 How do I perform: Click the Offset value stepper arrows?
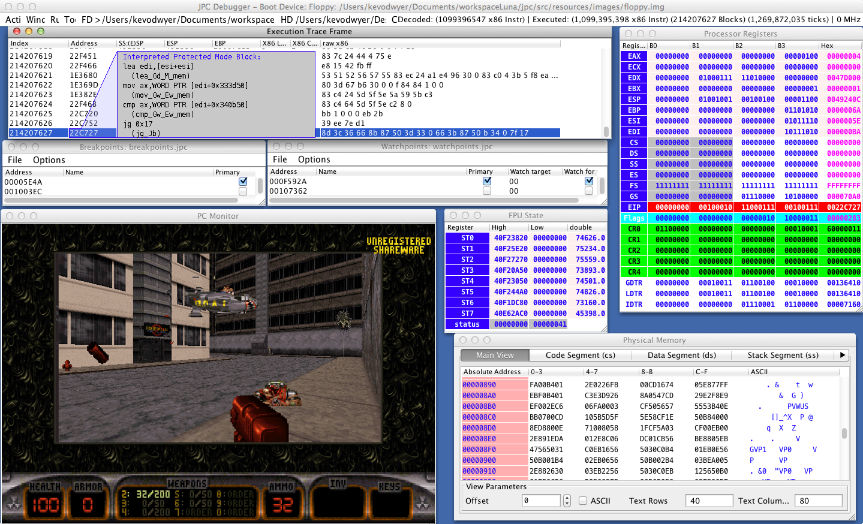point(567,500)
